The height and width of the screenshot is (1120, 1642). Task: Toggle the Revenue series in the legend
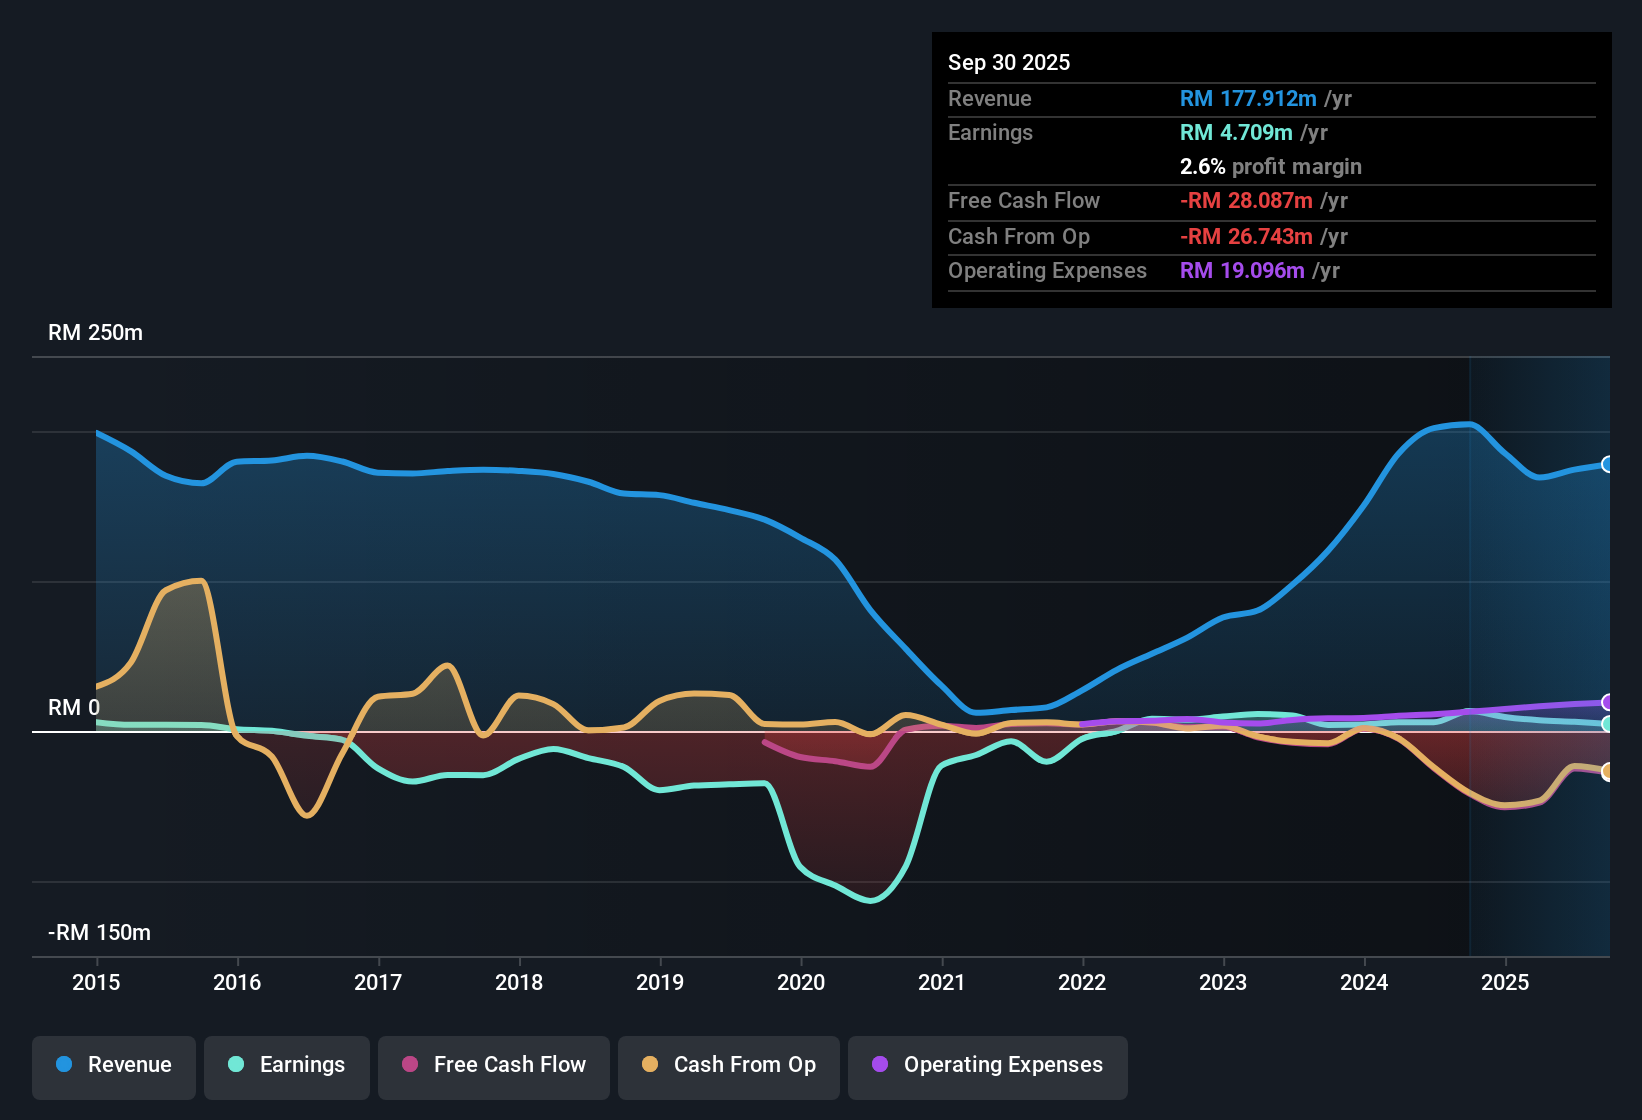(x=113, y=1065)
